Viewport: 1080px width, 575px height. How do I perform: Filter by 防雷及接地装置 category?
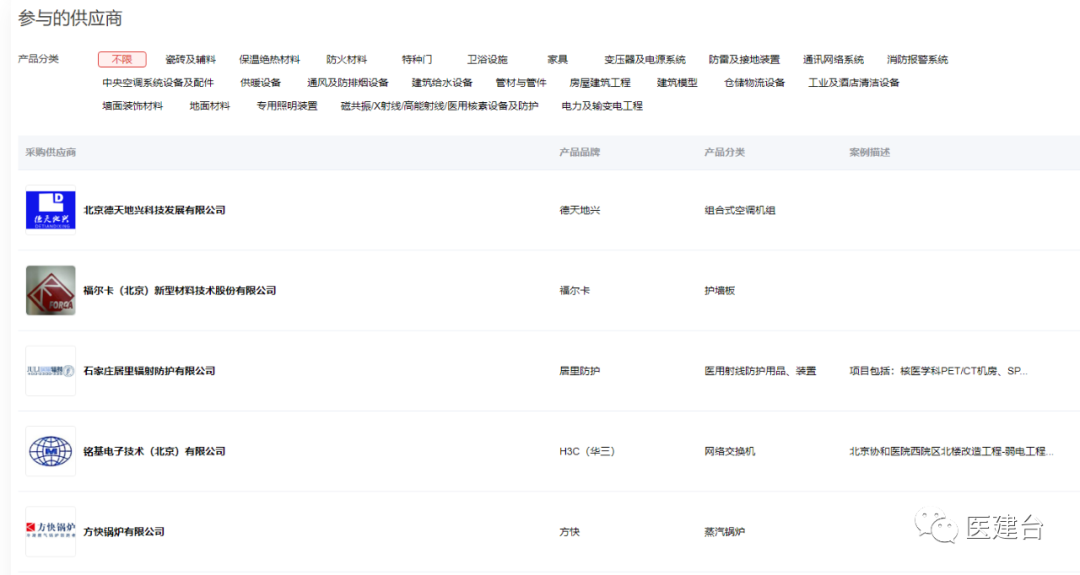745,59
